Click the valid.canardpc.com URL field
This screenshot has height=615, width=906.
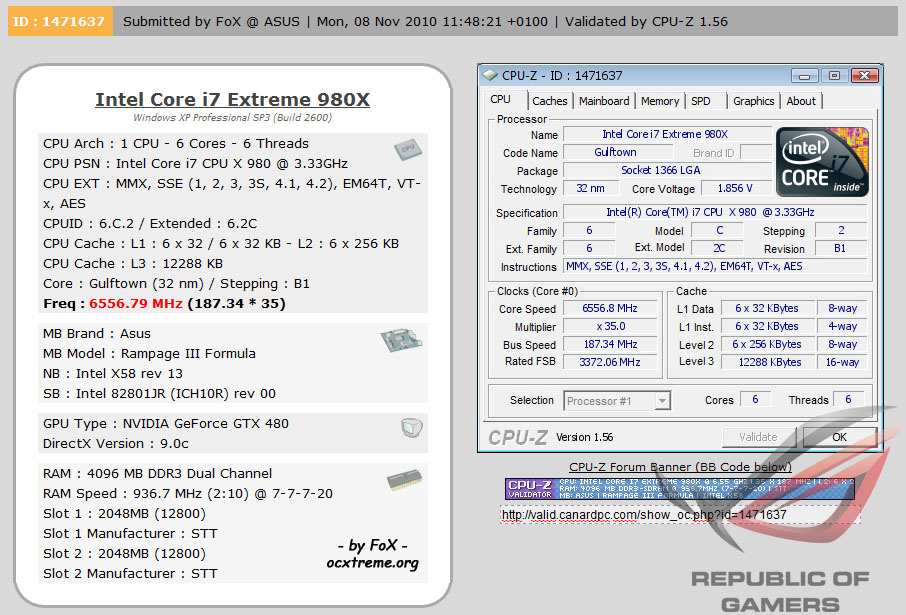click(680, 514)
